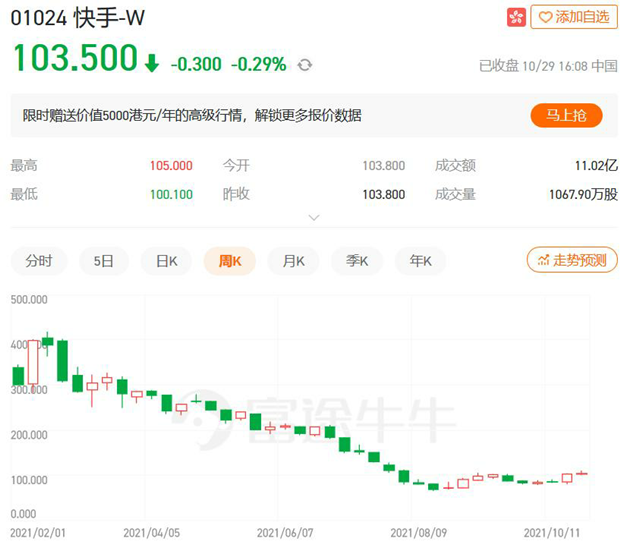620x547 pixels.
Task: Click the 最低 value 100.100
Action: click(171, 194)
